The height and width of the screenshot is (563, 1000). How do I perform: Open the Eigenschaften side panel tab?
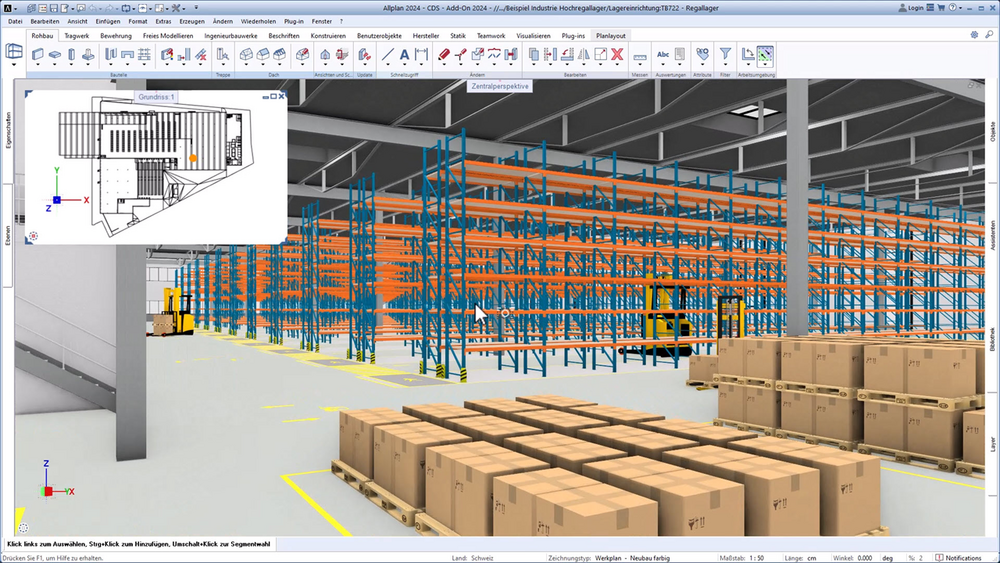tap(8, 131)
